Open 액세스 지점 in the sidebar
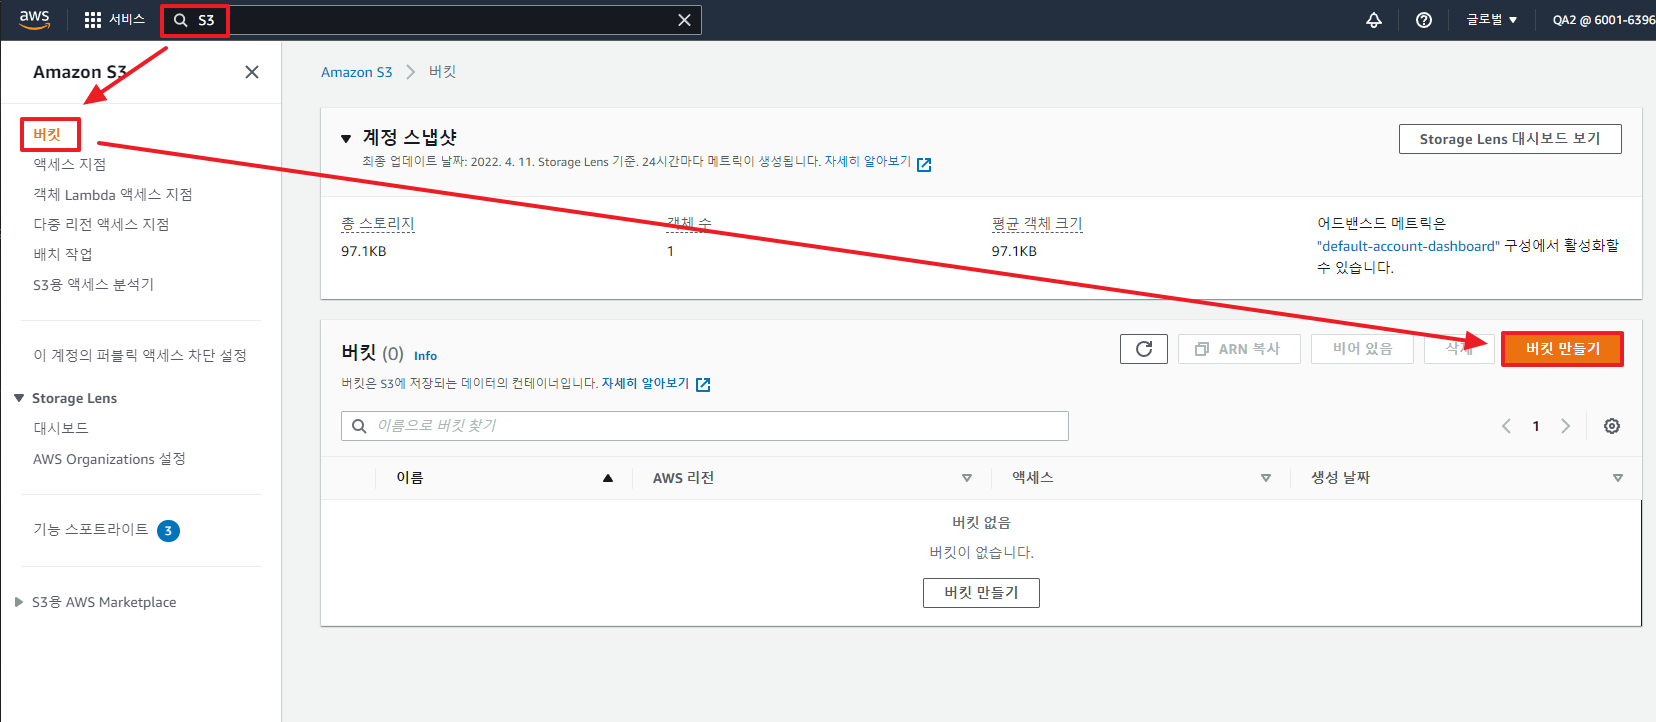The width and height of the screenshot is (1656, 722). coord(69,164)
